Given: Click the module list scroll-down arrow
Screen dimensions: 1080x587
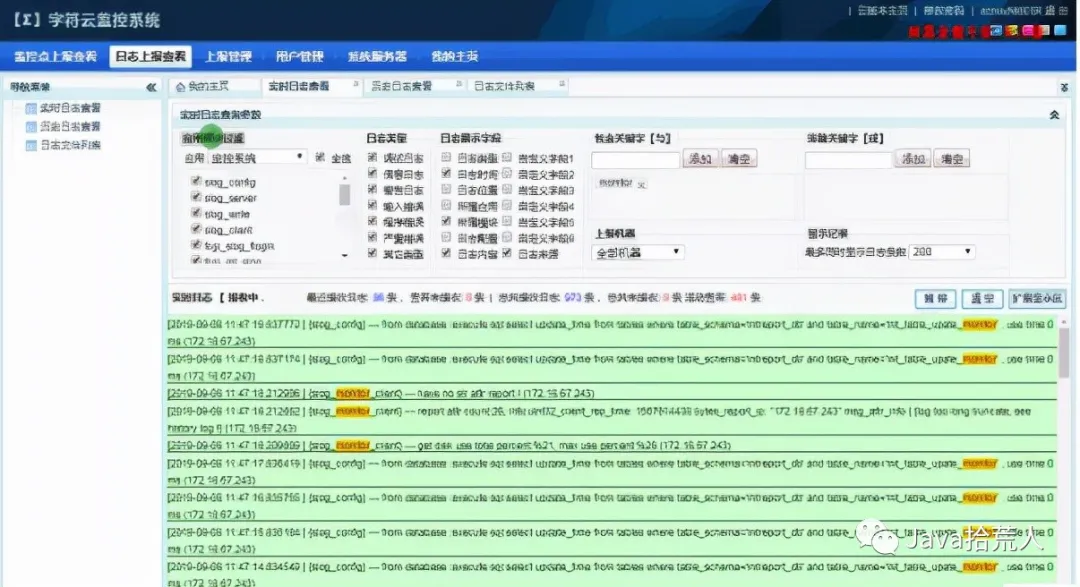Looking at the screenshot, I should [344, 256].
